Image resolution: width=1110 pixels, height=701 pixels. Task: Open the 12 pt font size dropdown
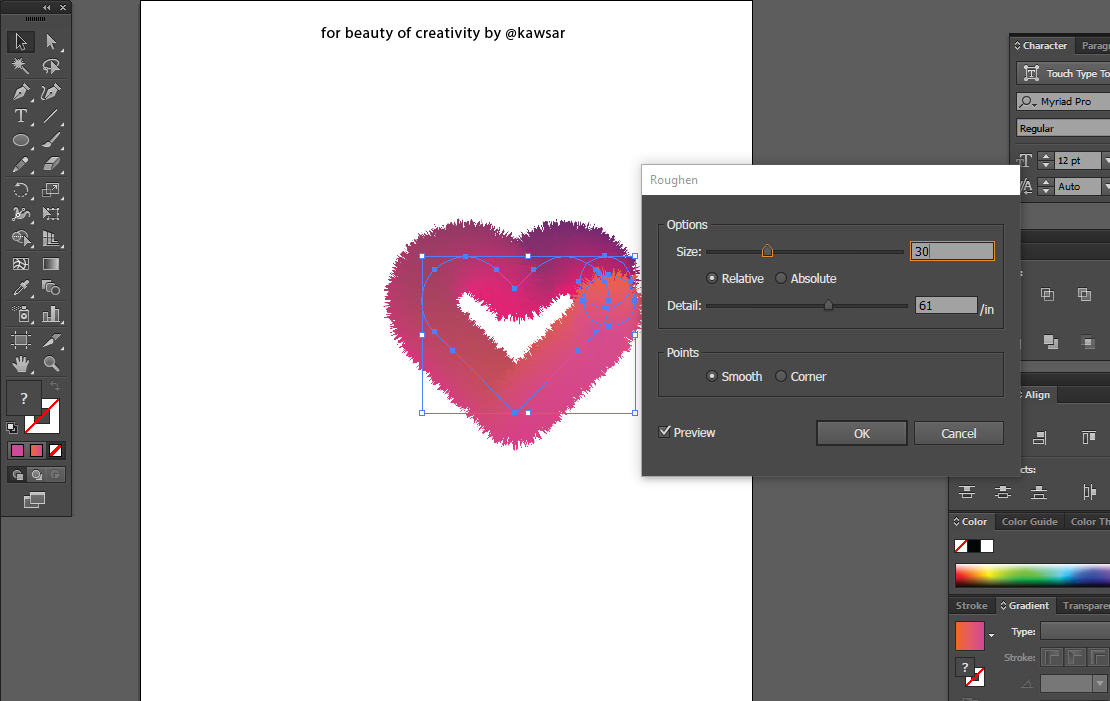[1106, 161]
